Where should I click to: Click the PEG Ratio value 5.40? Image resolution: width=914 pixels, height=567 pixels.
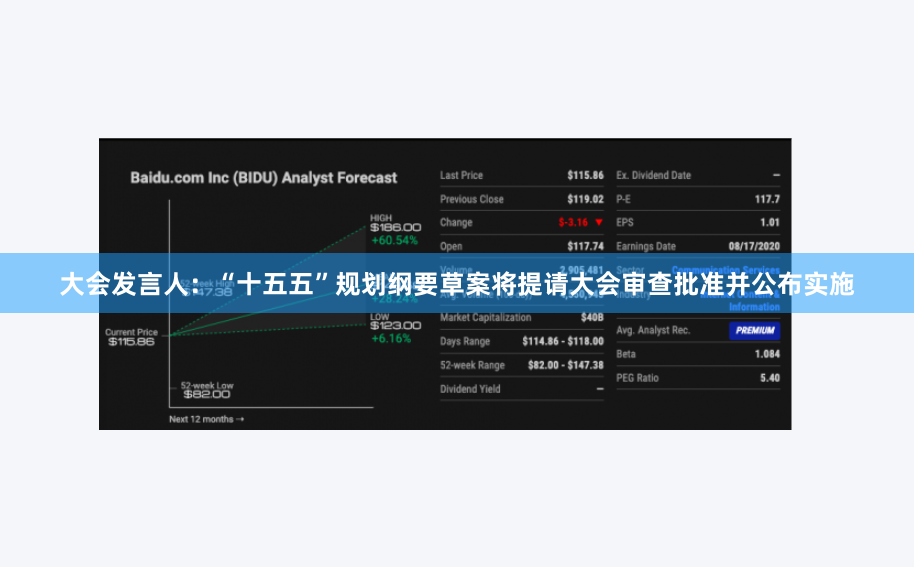(769, 378)
